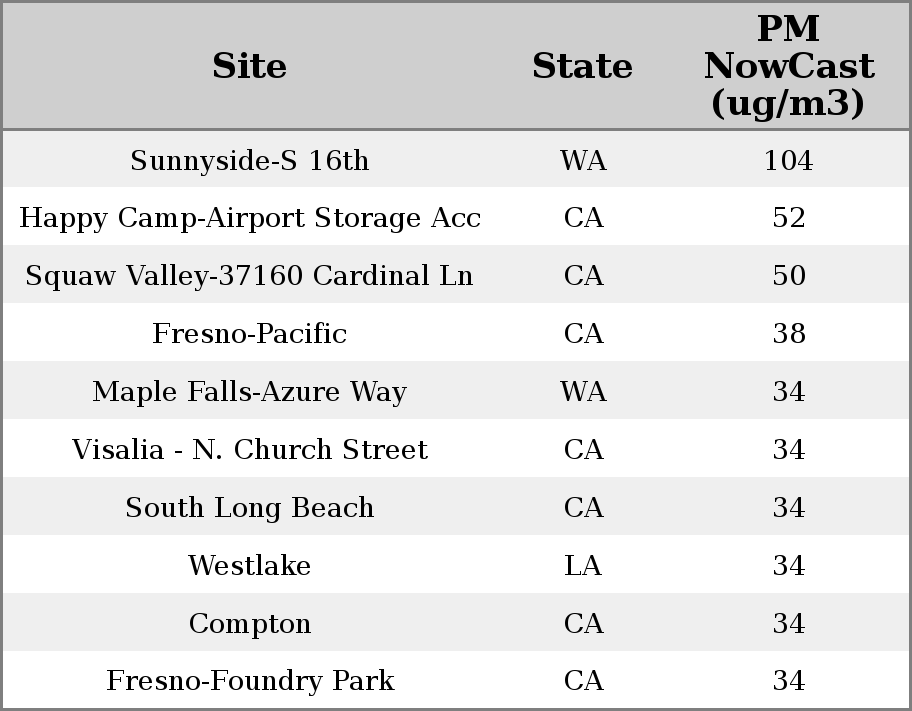The width and height of the screenshot is (912, 711).
Task: Click the 104 PM NowCast value
Action: click(788, 160)
